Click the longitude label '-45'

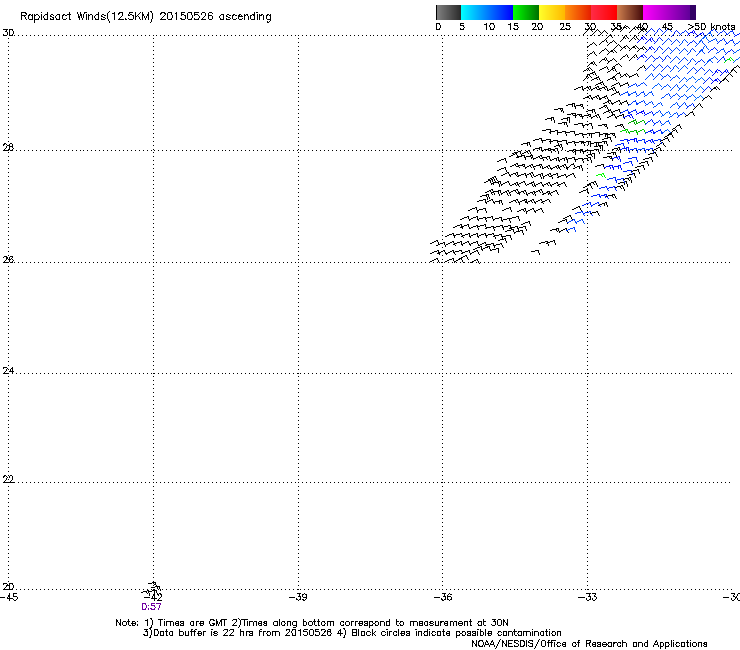(x=9, y=597)
